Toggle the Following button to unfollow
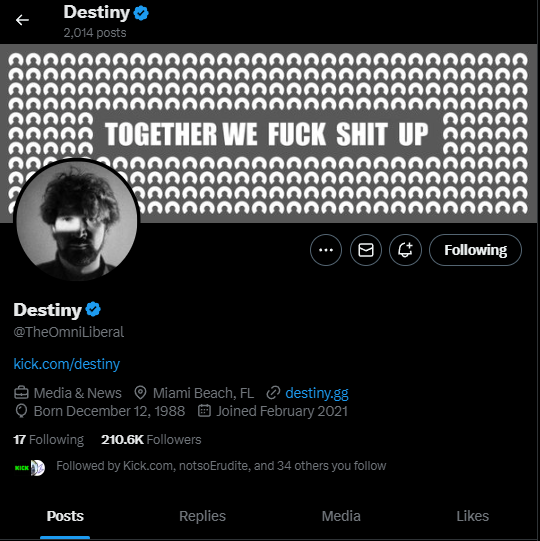Screen dimensions: 540x541 [475, 250]
